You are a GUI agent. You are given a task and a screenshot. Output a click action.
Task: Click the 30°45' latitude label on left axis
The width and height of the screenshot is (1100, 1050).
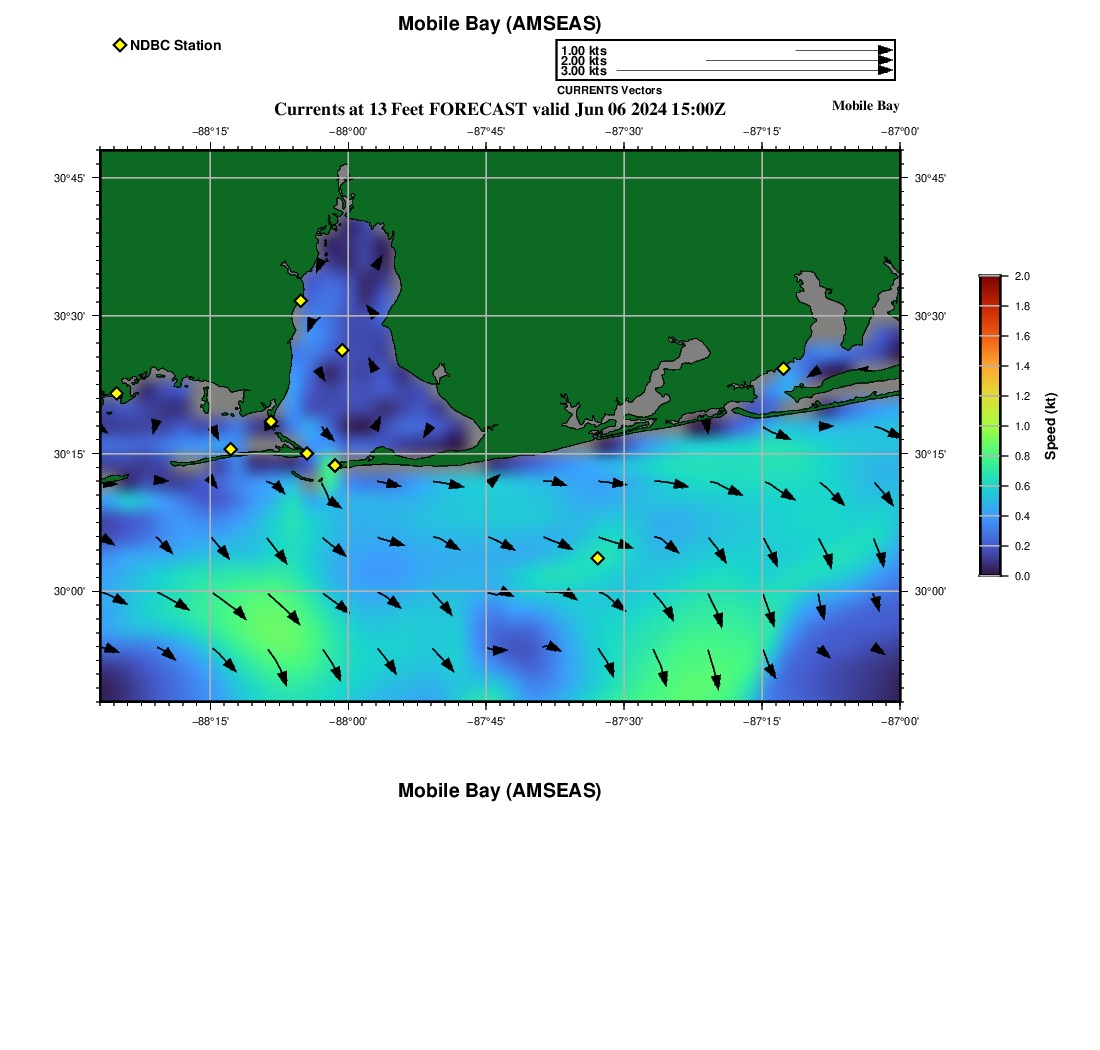[69, 178]
